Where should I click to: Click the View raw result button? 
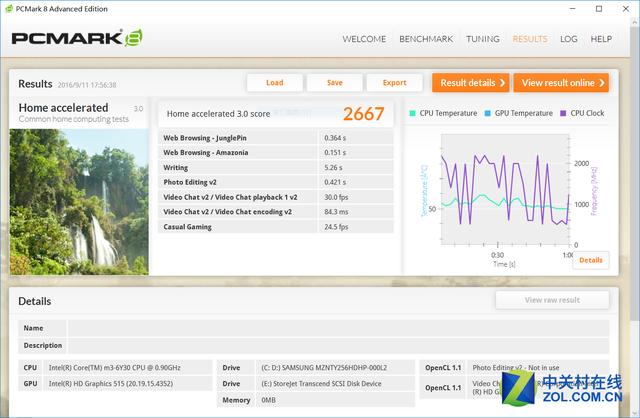(x=551, y=300)
